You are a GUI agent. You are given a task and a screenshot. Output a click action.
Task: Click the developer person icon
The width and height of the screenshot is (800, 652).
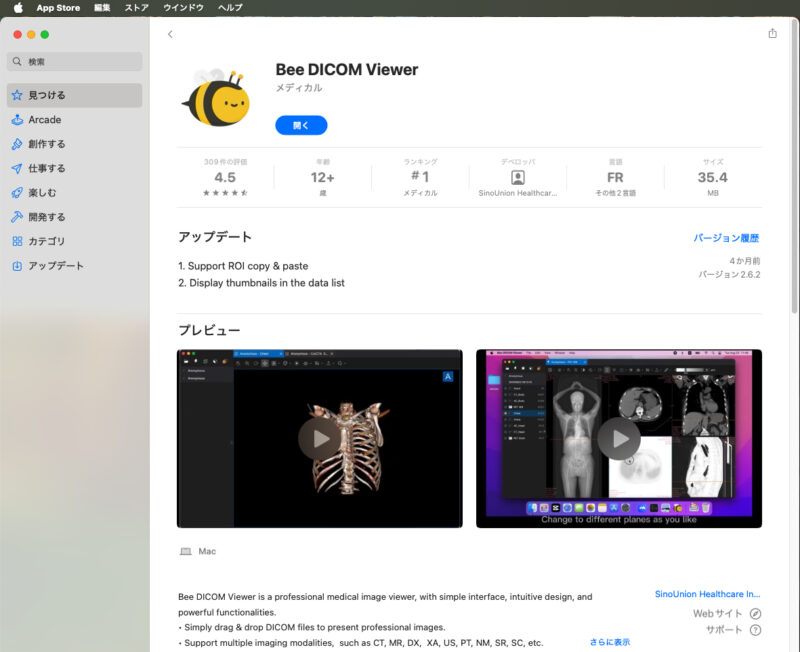tap(518, 177)
